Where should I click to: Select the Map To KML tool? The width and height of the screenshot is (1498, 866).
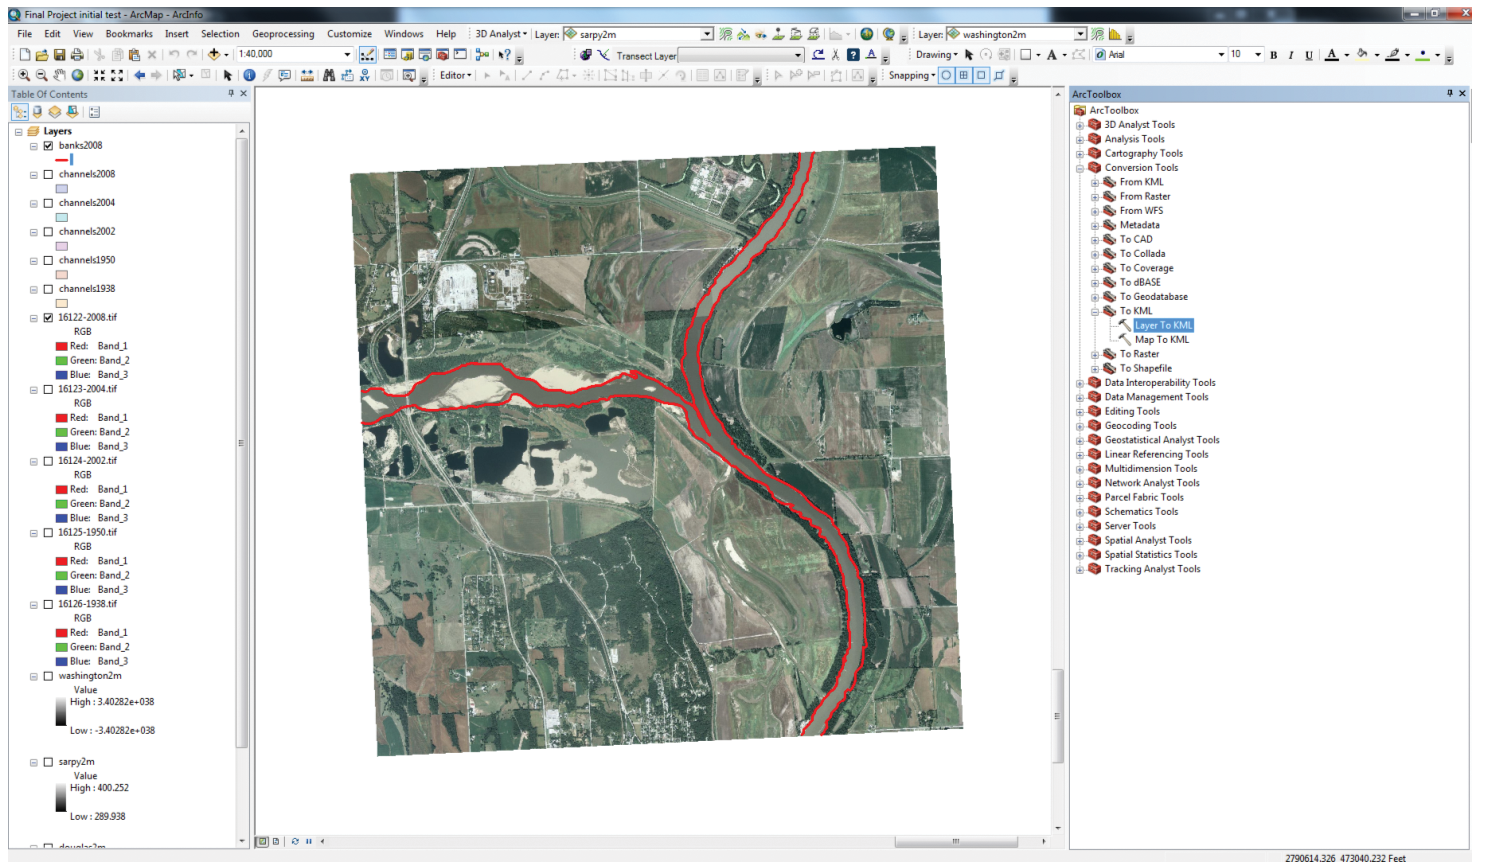tap(1161, 340)
